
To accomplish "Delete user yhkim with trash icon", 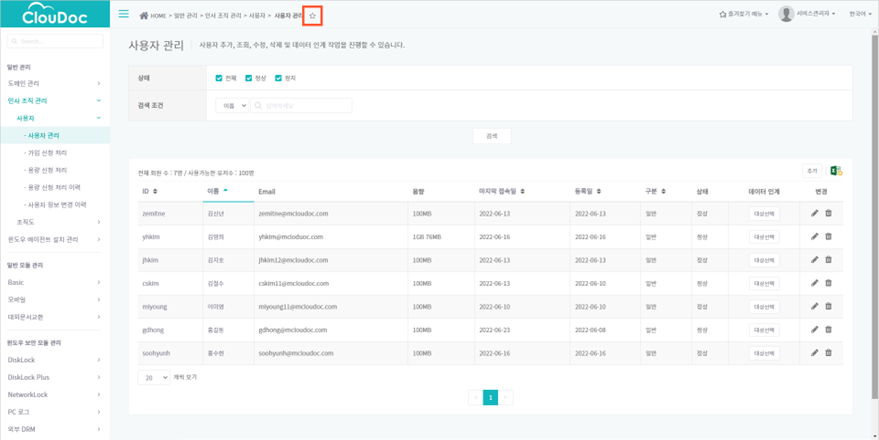I will [x=829, y=236].
